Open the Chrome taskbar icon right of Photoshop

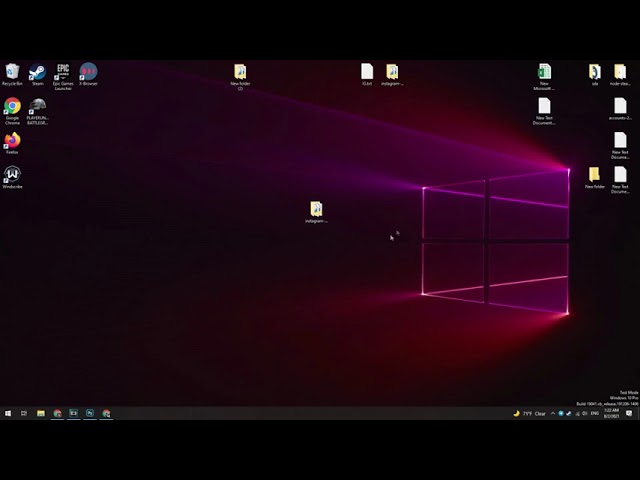(106, 413)
